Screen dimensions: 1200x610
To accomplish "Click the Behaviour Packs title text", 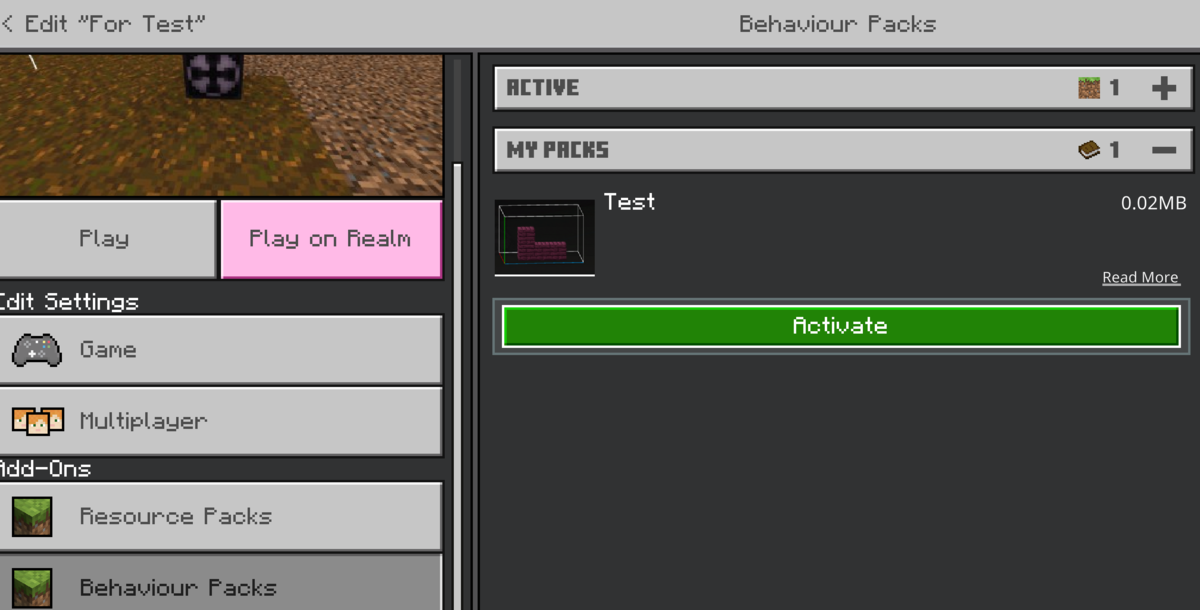I will point(838,24).
